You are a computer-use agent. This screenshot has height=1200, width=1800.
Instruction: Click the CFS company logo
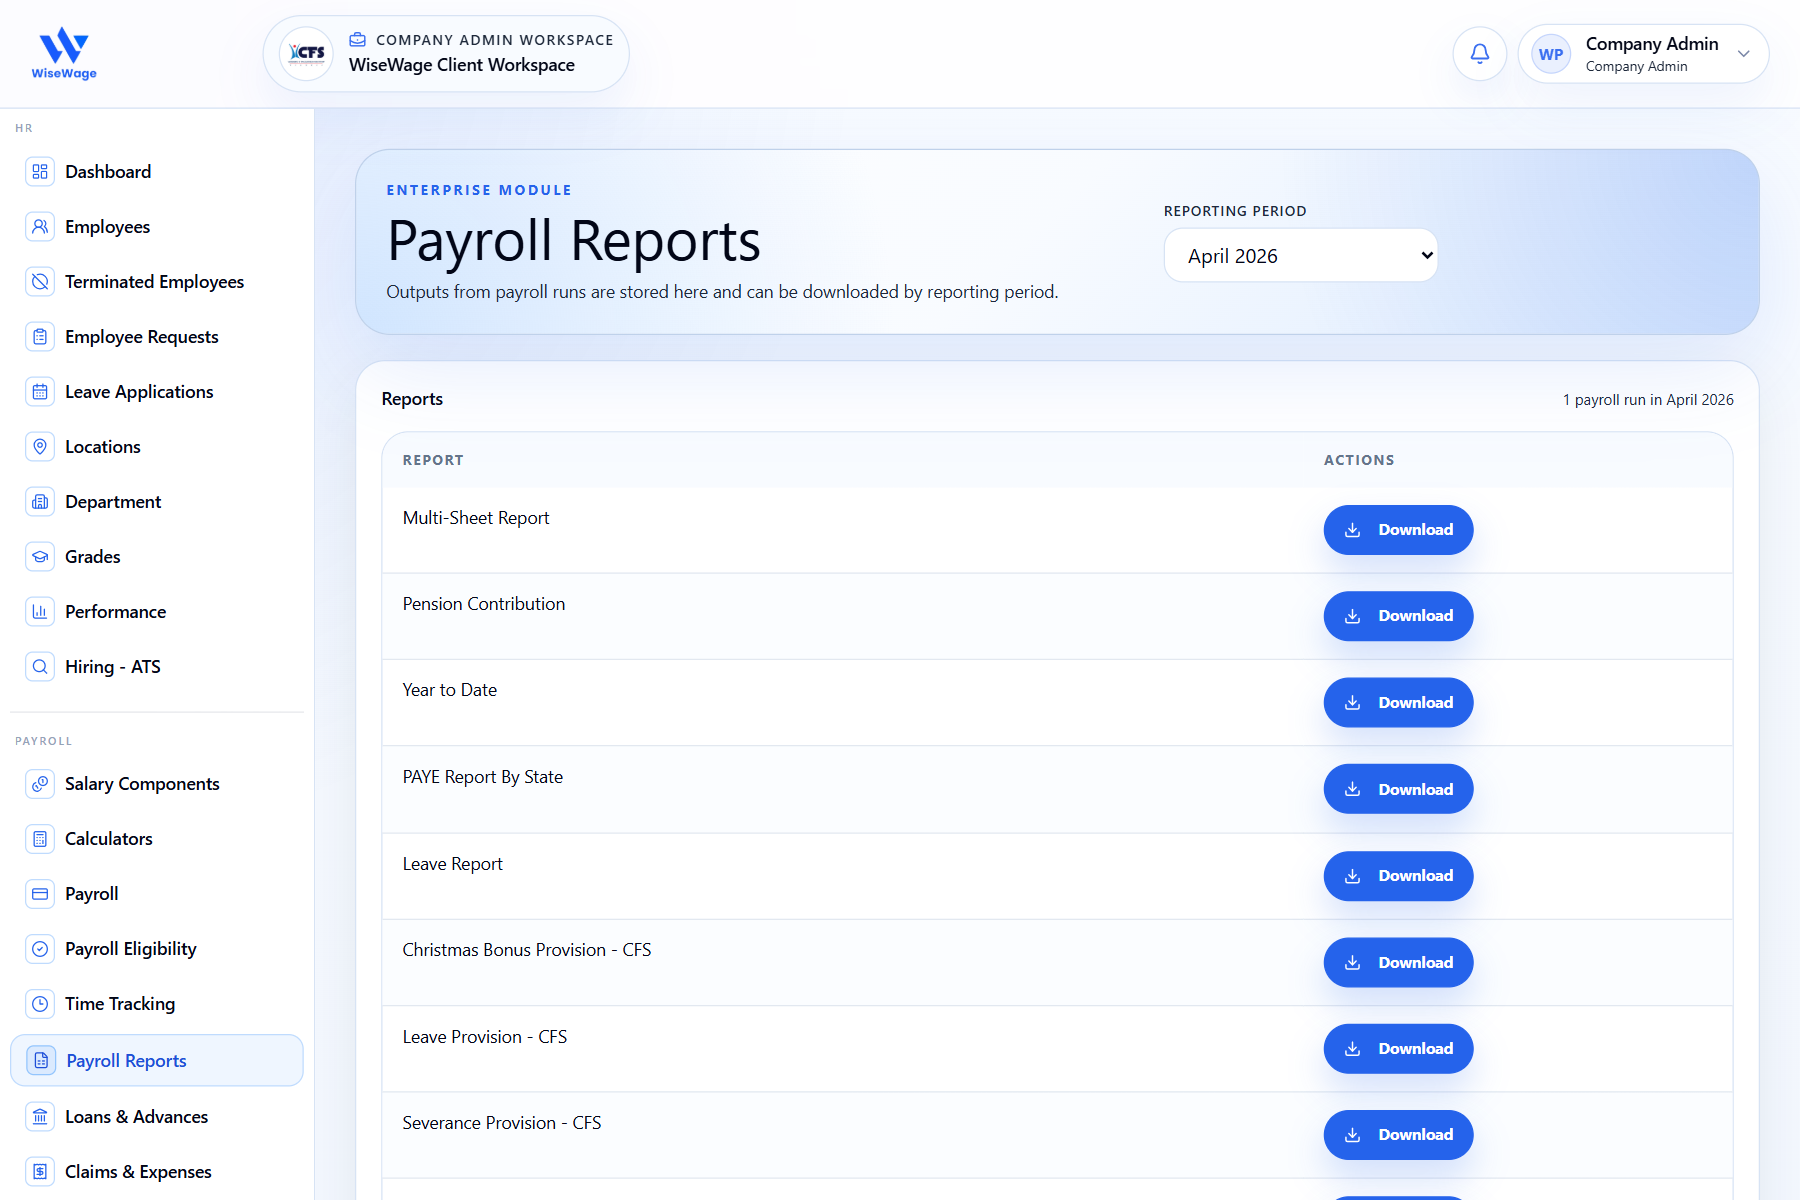pos(307,54)
